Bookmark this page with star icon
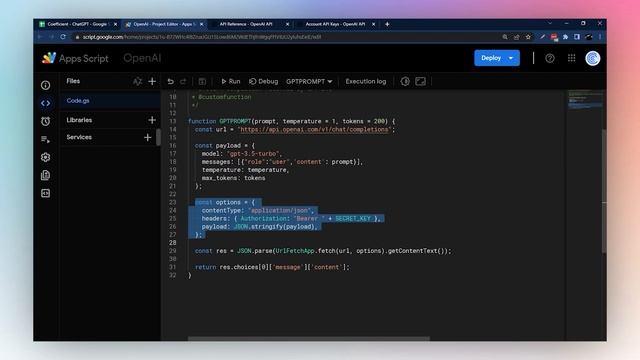Screen dimensions: 640x360 tap(528, 37)
